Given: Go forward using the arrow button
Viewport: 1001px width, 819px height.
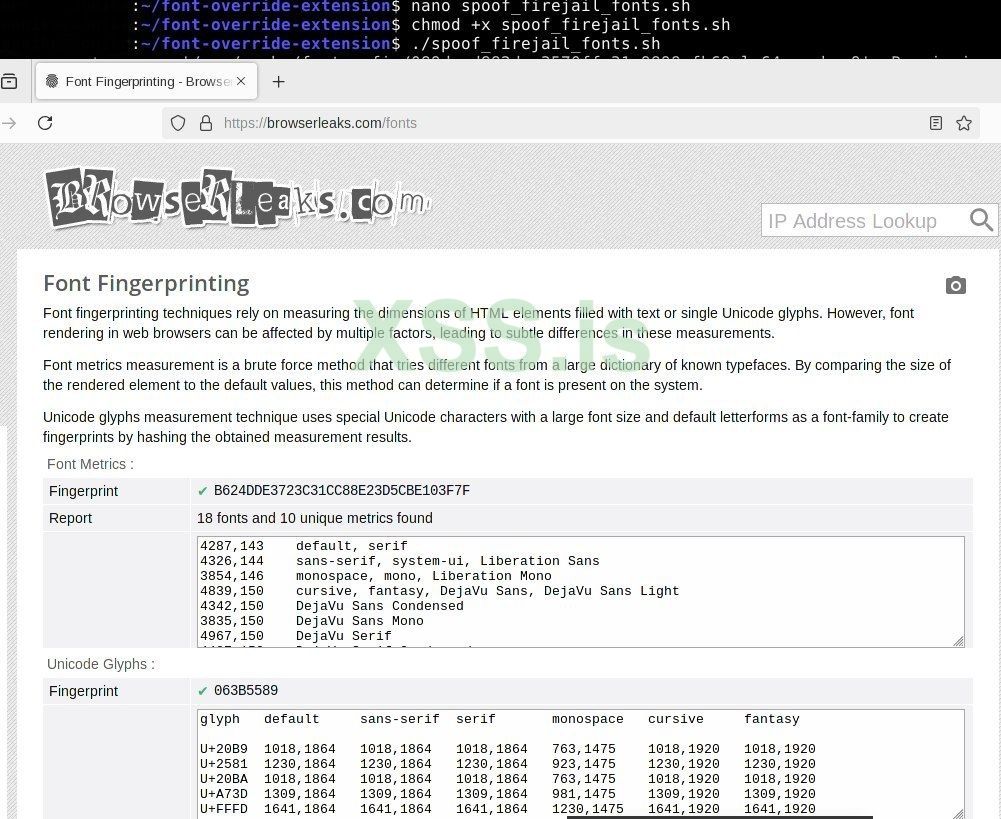Looking at the screenshot, I should point(9,123).
